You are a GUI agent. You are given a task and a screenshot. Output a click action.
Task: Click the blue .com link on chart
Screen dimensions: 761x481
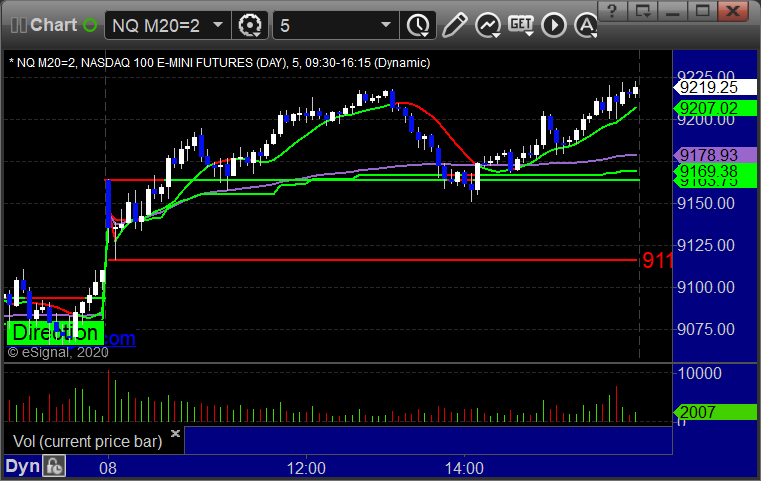(x=120, y=338)
